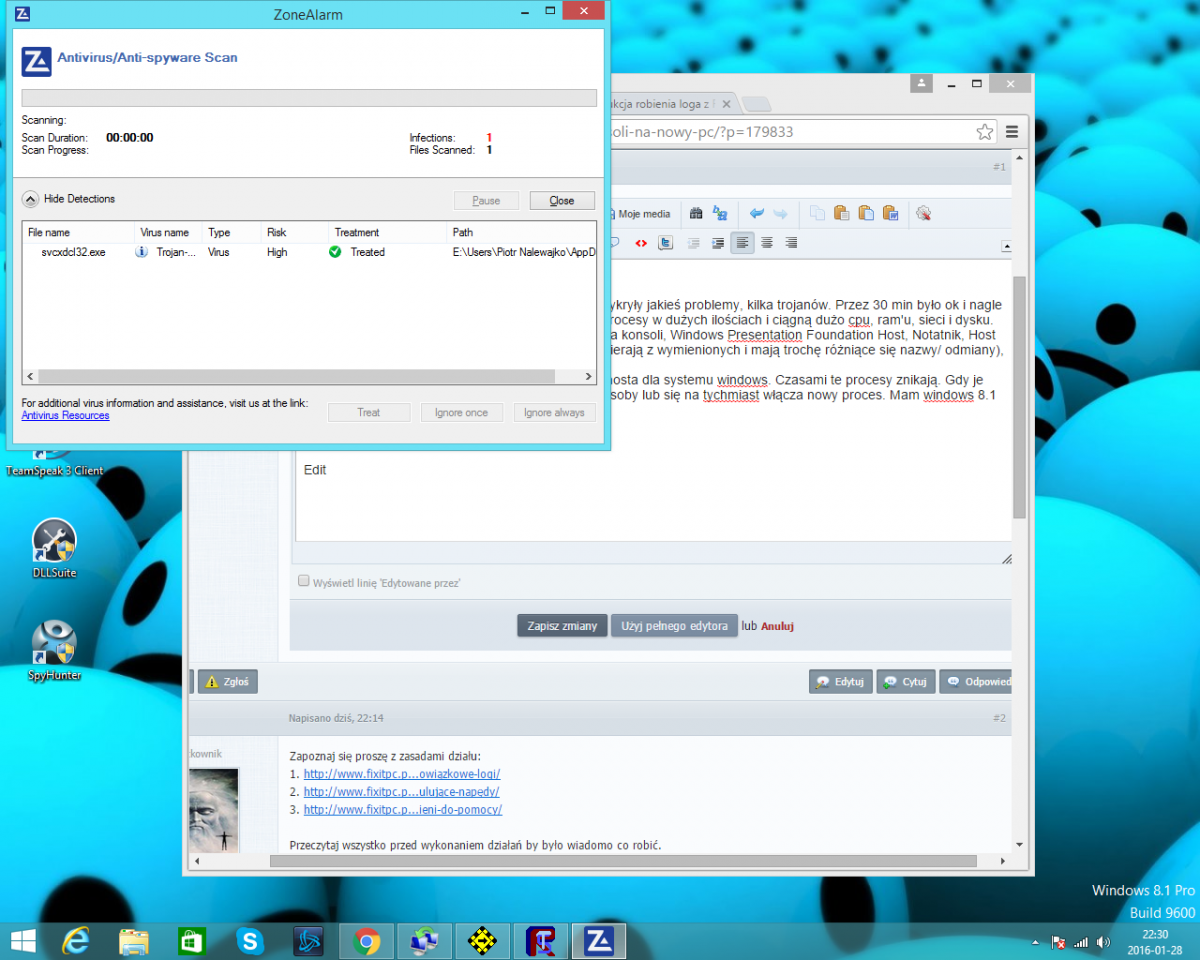Click the copy icon in editor toolbar
Viewport: 1200px width, 960px height.
click(817, 213)
